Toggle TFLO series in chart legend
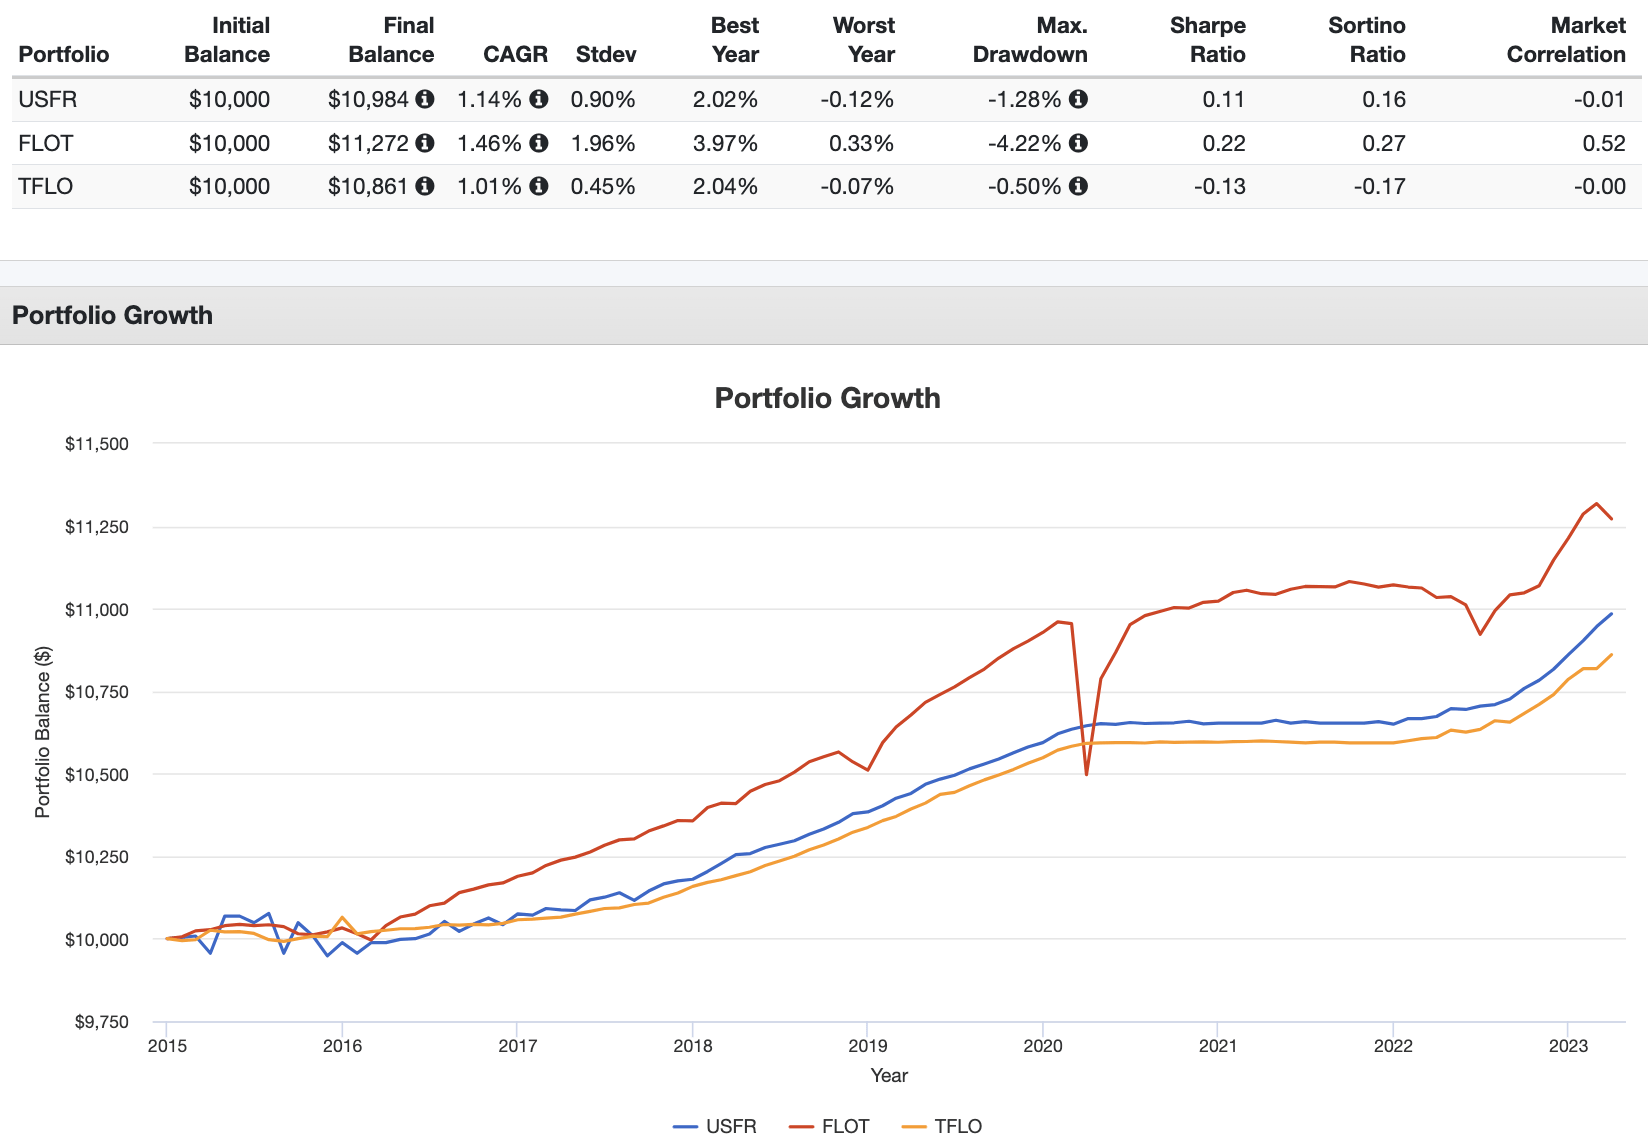1648x1148 pixels. click(942, 1126)
